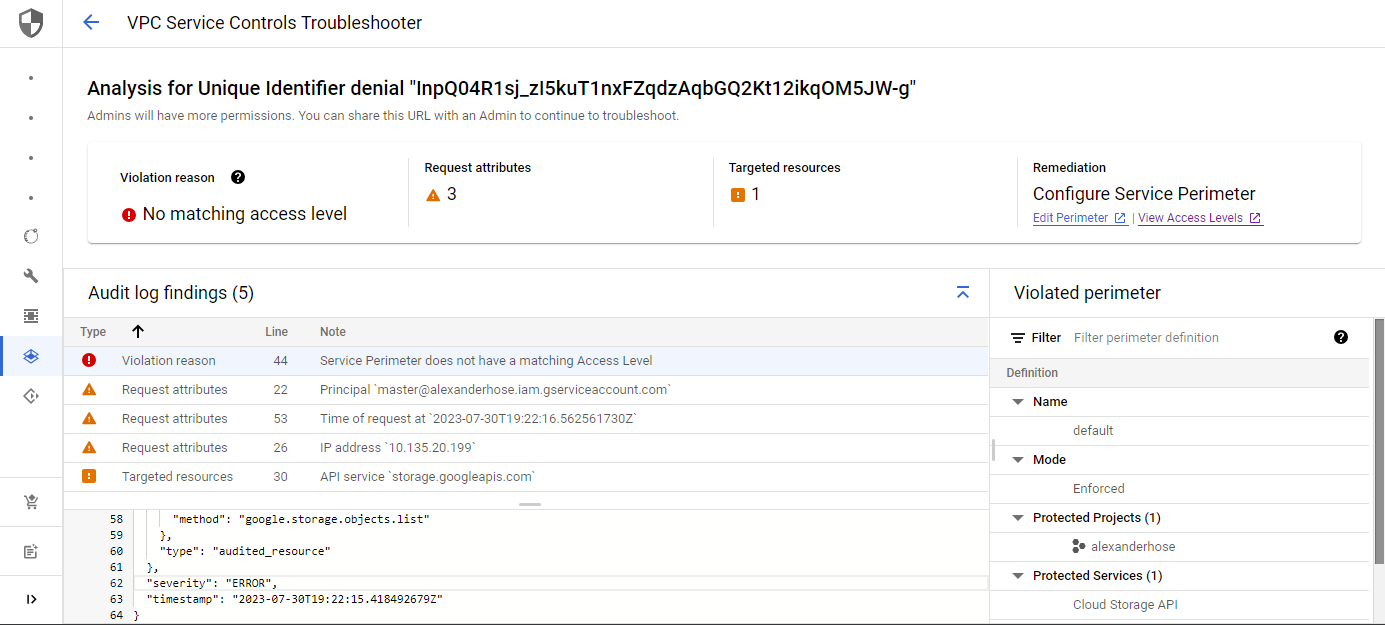Click the warning icon on the Principal row

[89, 390]
